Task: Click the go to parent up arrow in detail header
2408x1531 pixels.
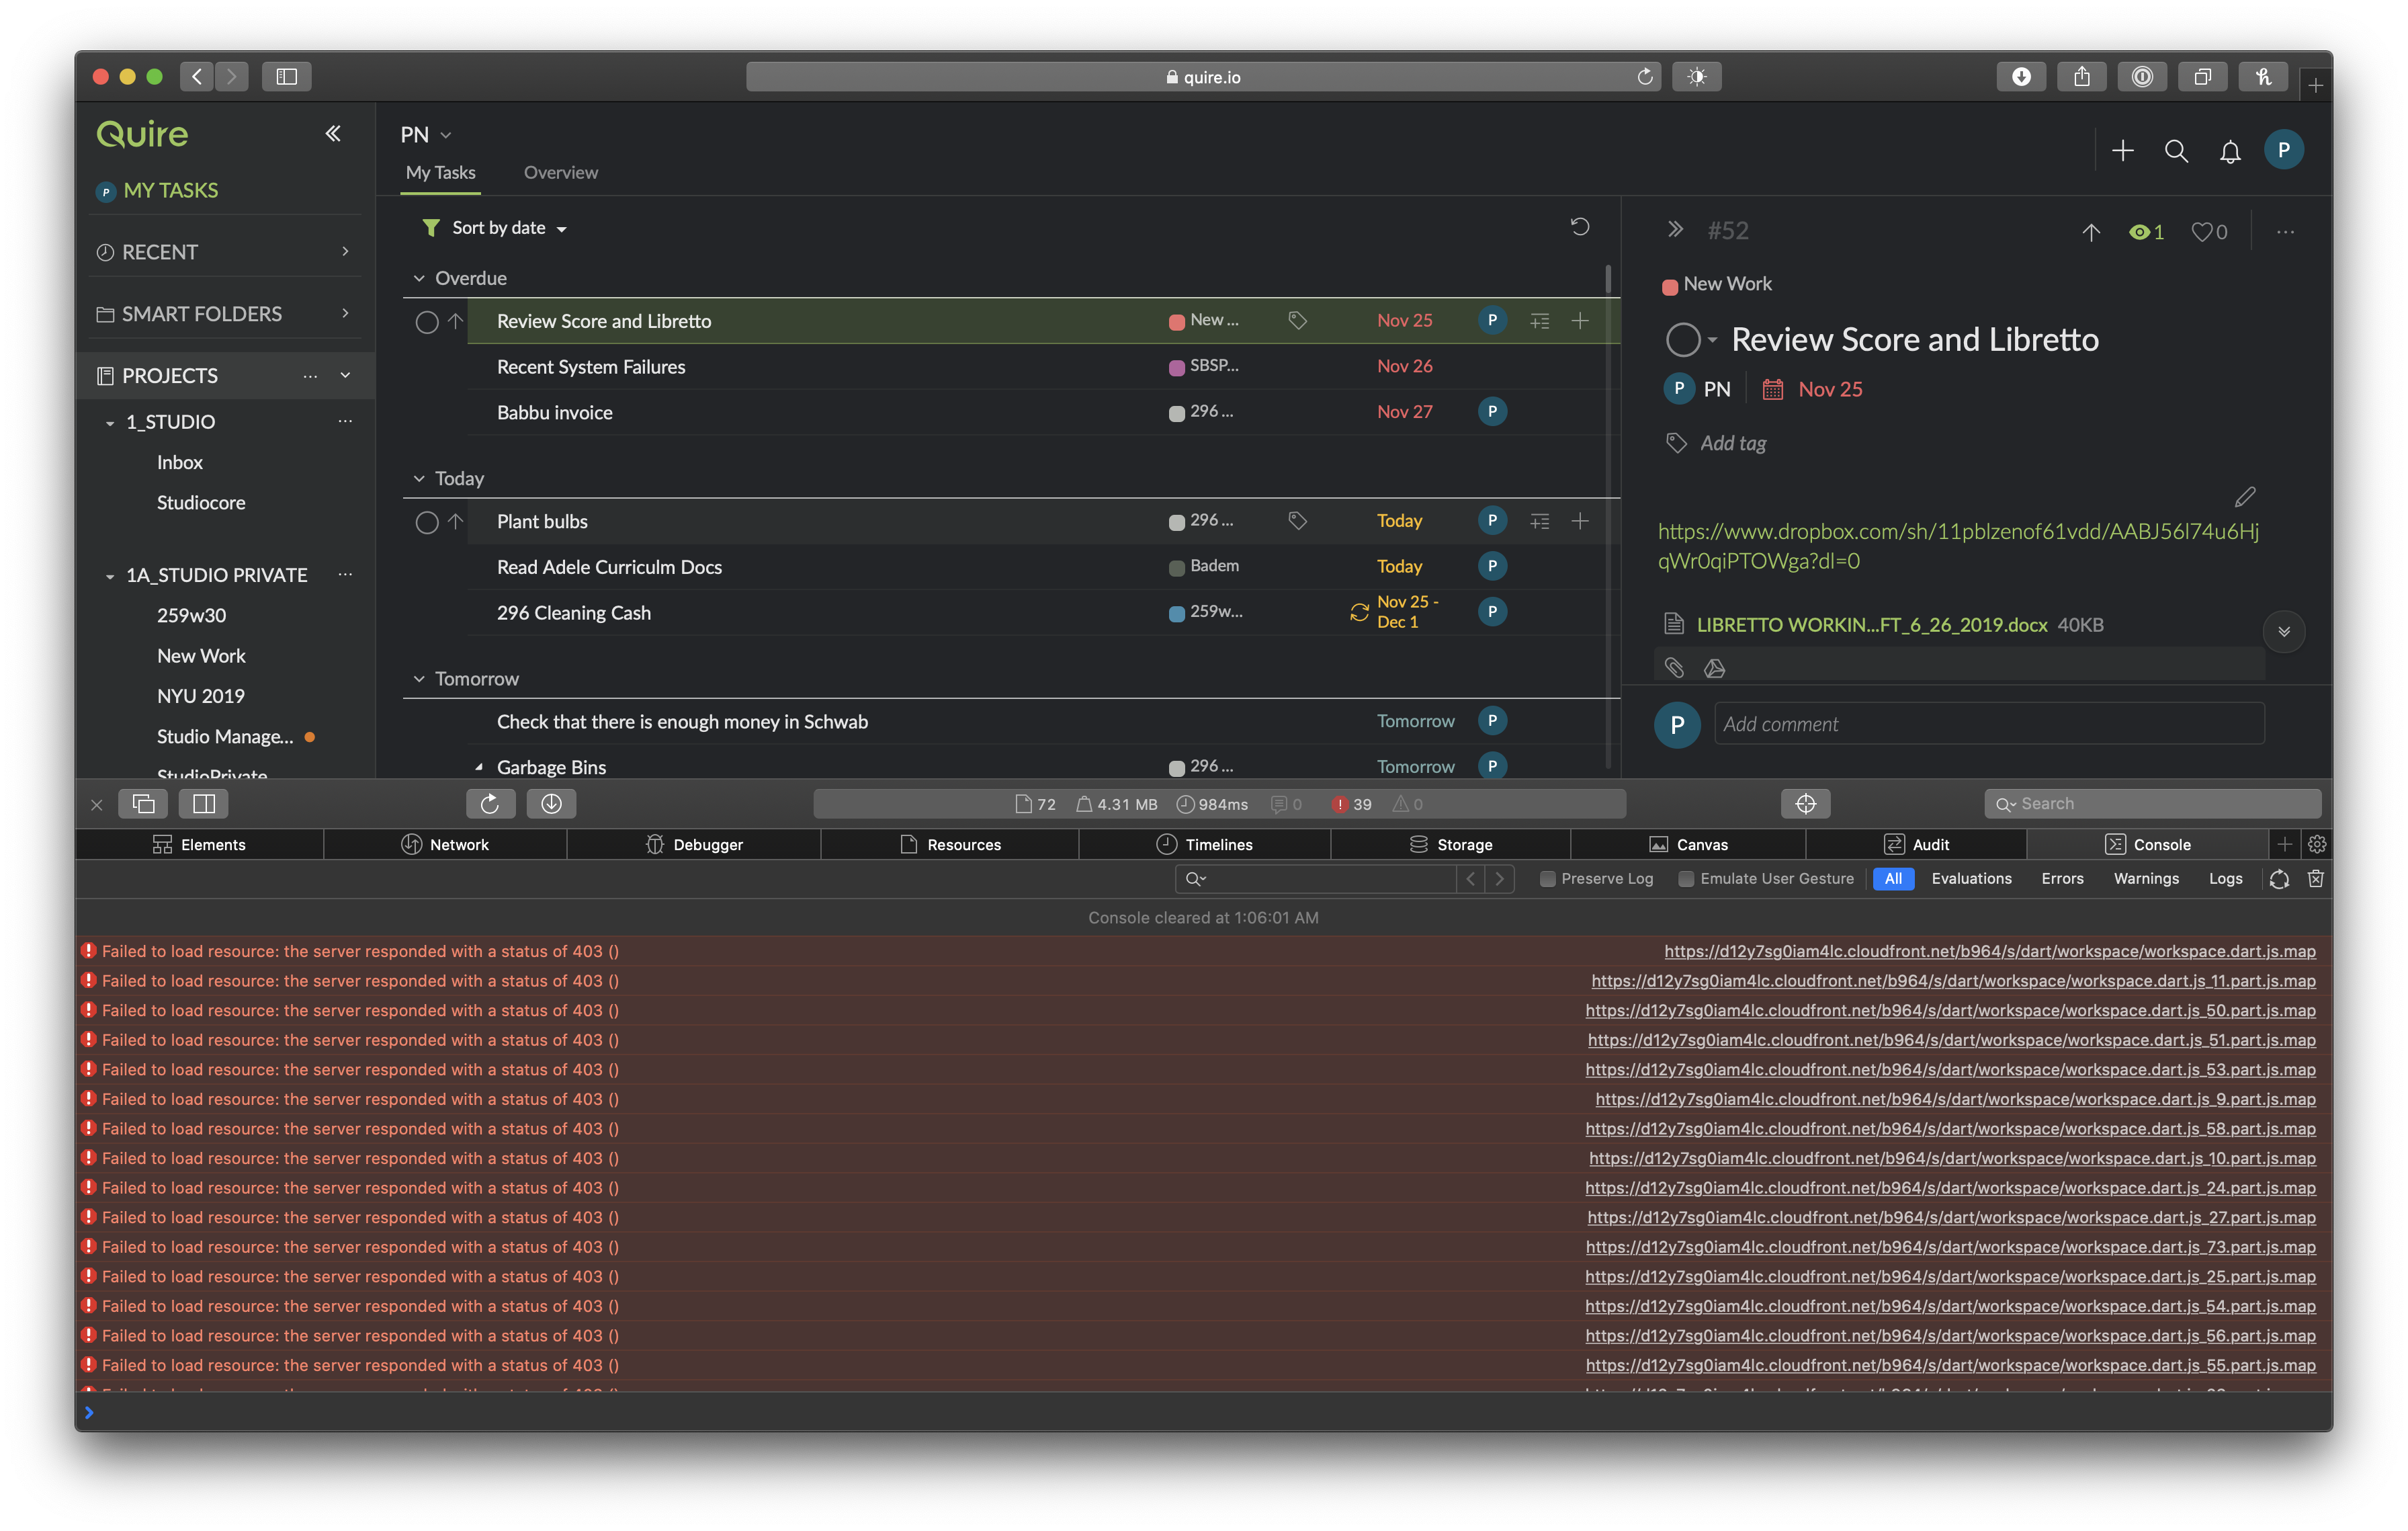Action: (x=2091, y=232)
